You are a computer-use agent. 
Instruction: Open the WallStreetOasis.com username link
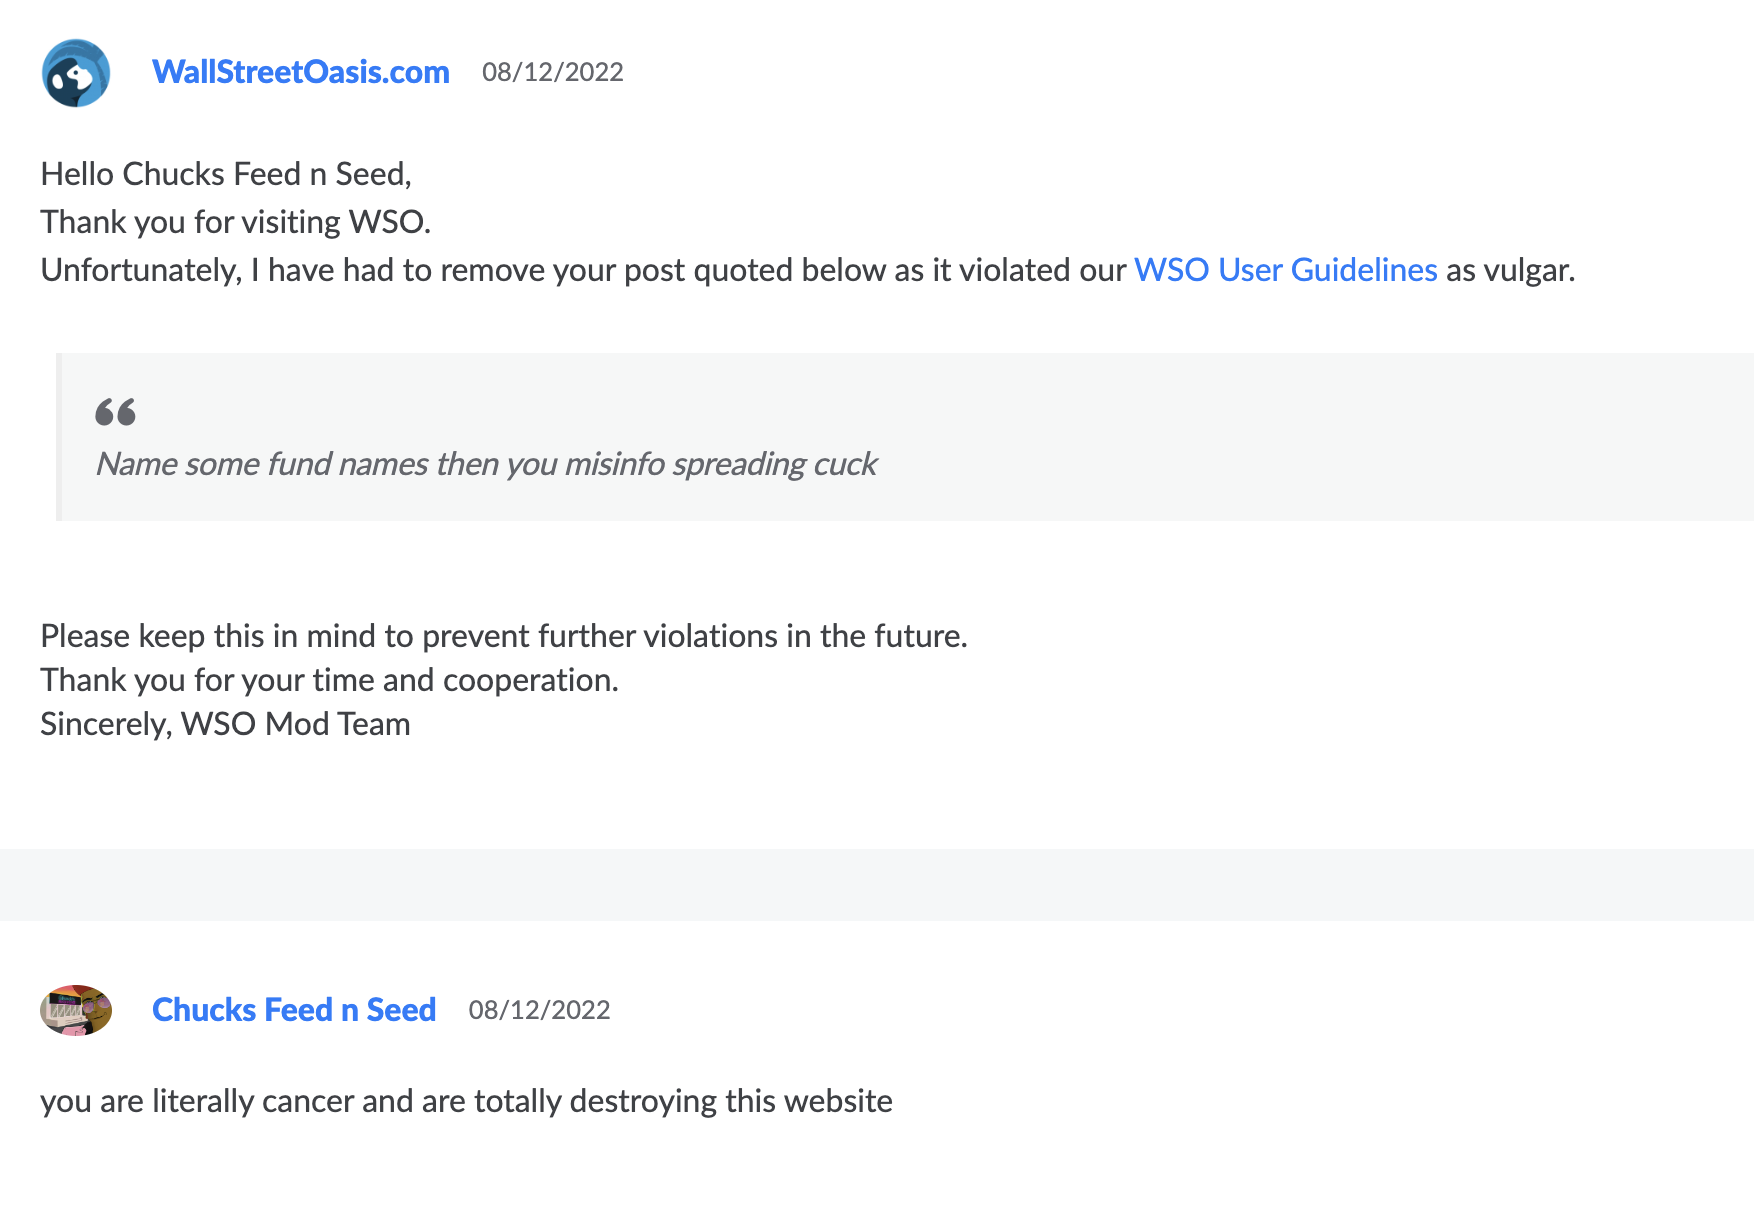(x=300, y=72)
